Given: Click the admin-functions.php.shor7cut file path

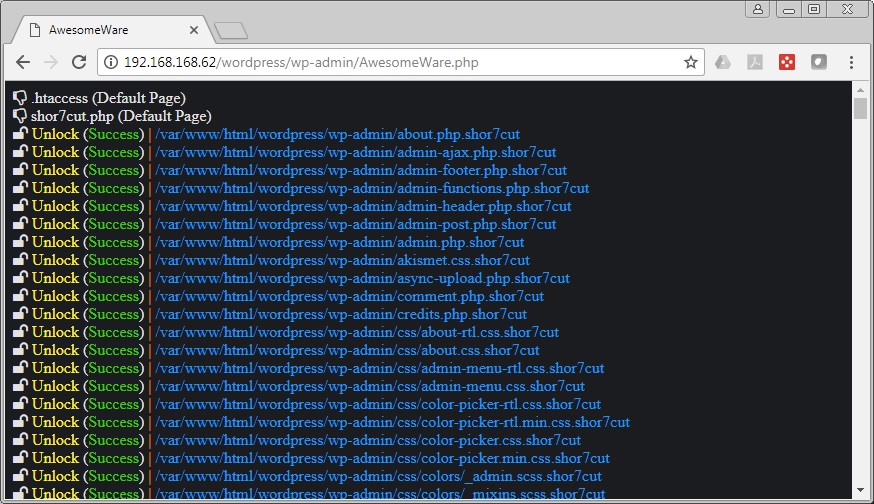Looking at the screenshot, I should [x=372, y=188].
